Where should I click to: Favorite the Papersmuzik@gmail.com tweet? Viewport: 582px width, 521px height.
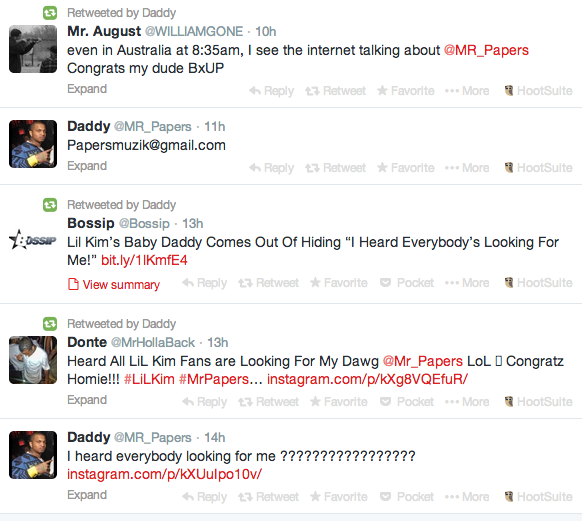[406, 168]
